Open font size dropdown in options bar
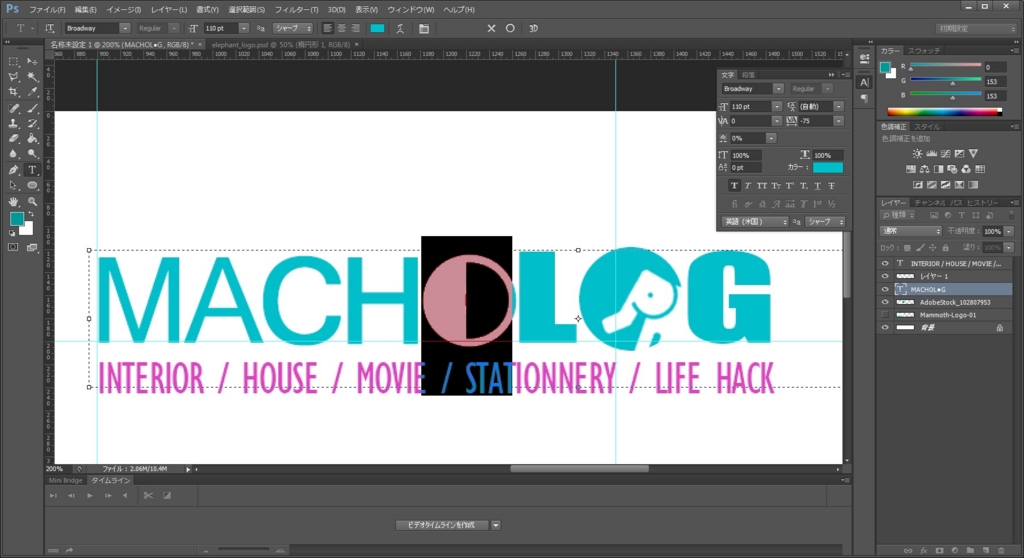This screenshot has width=1024, height=558. tap(244, 29)
